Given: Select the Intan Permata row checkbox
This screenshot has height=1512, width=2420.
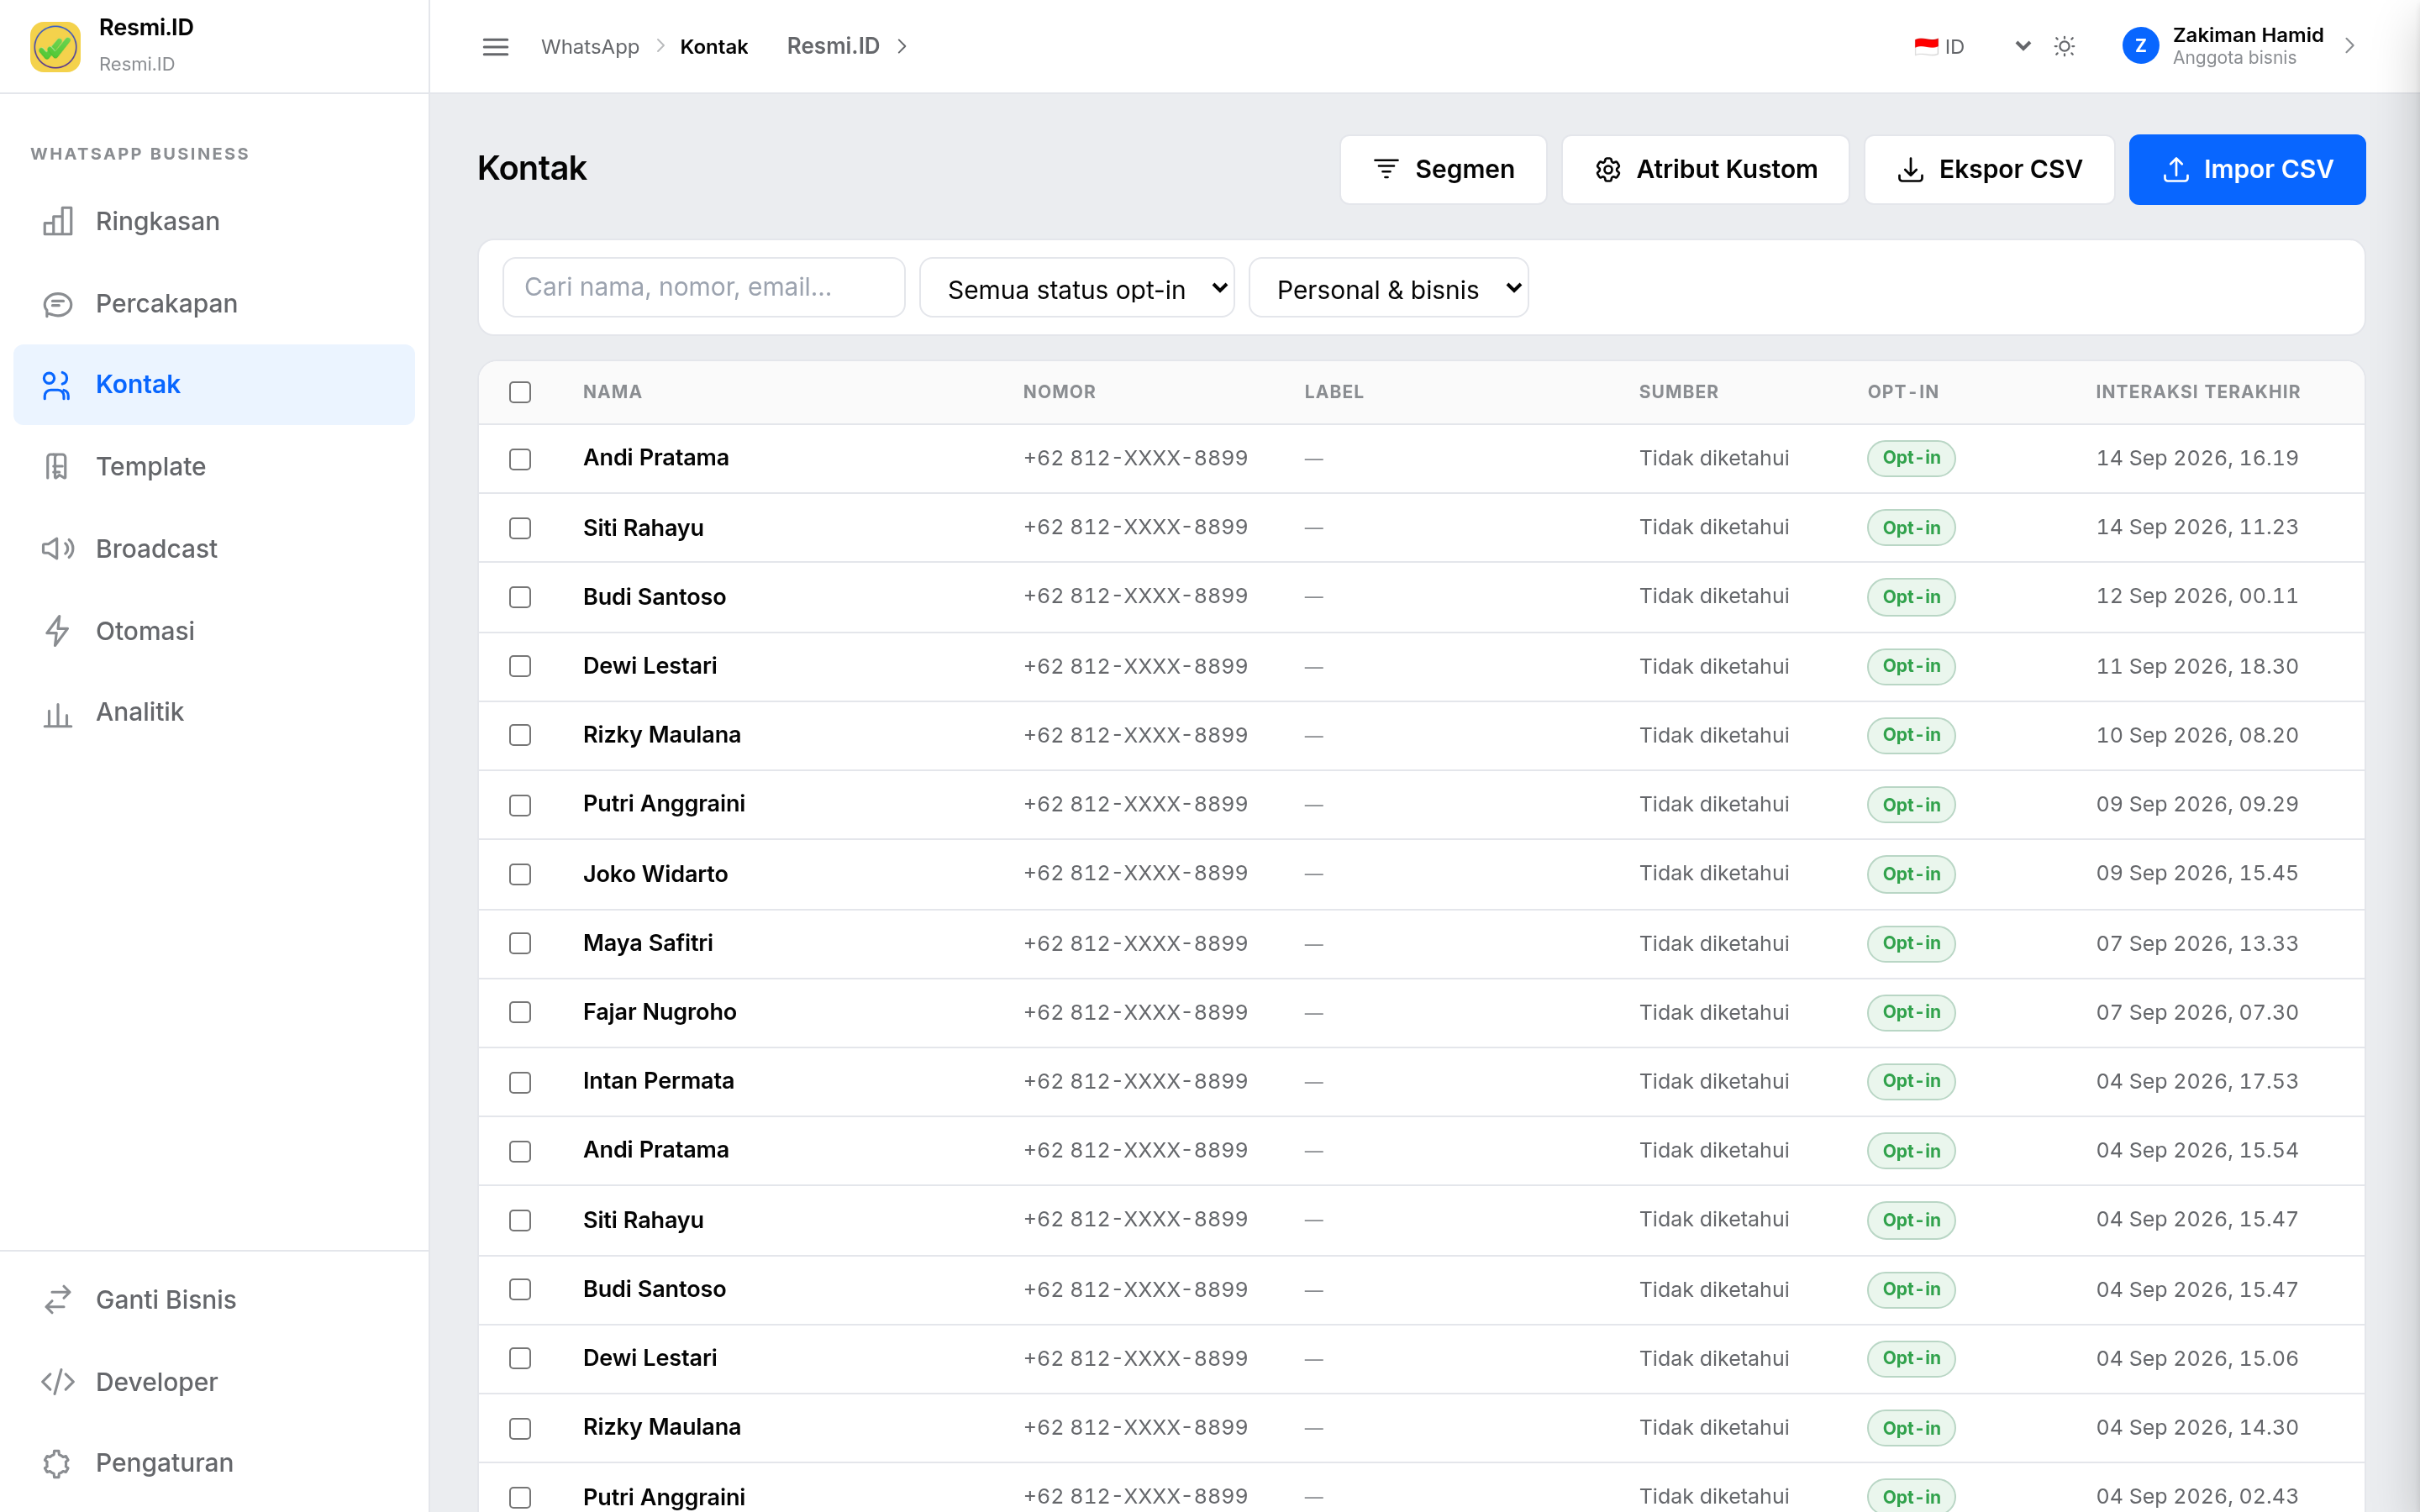Looking at the screenshot, I should point(520,1082).
